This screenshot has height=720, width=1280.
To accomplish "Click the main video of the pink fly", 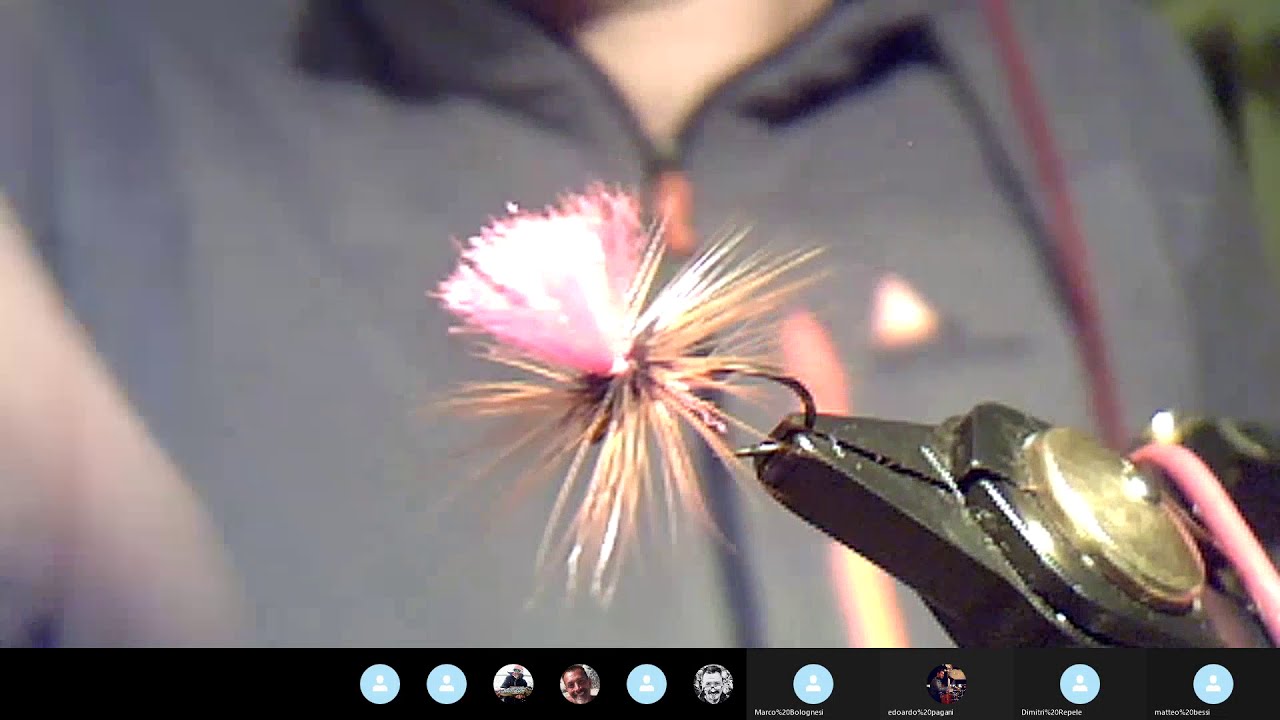I will pyautogui.click(x=640, y=324).
